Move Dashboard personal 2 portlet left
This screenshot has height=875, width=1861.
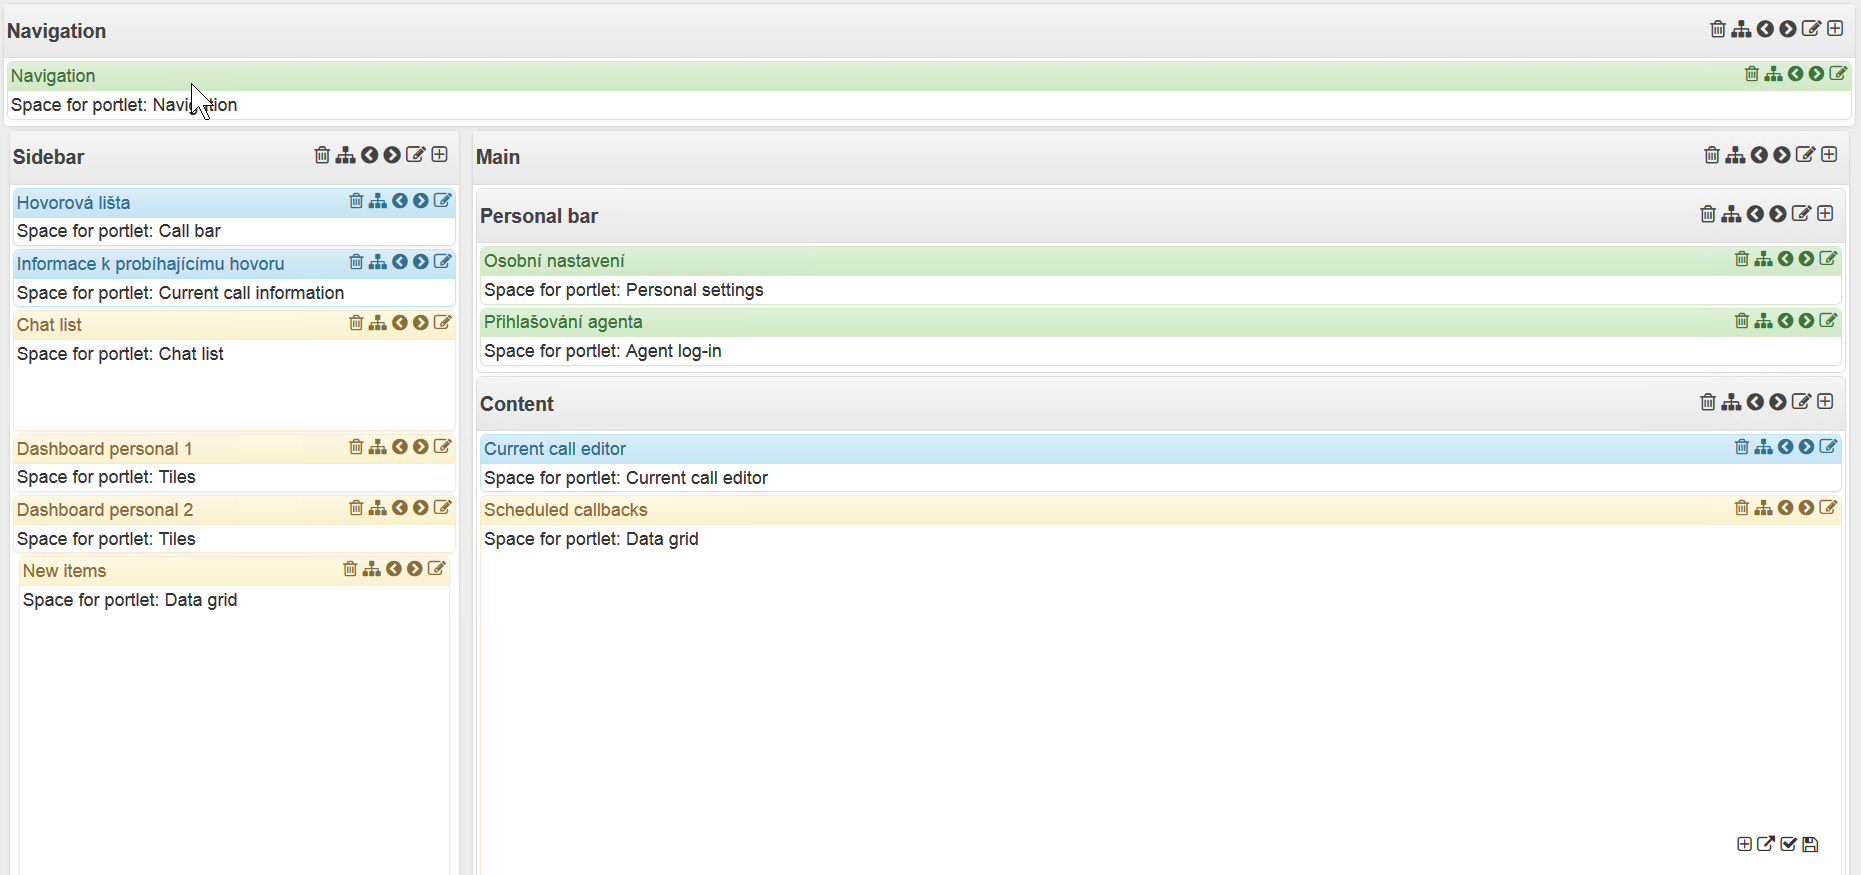click(400, 508)
